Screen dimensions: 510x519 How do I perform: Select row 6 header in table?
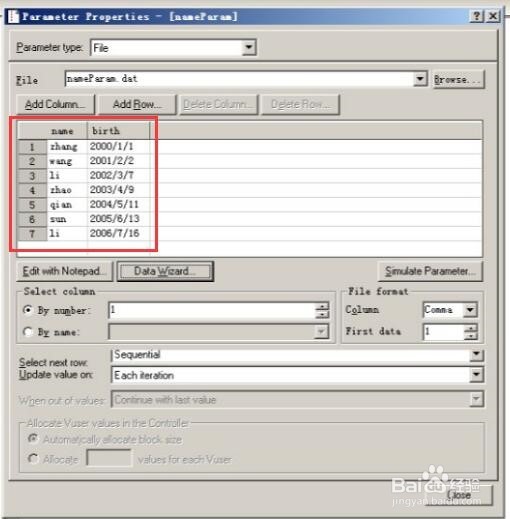click(32, 219)
